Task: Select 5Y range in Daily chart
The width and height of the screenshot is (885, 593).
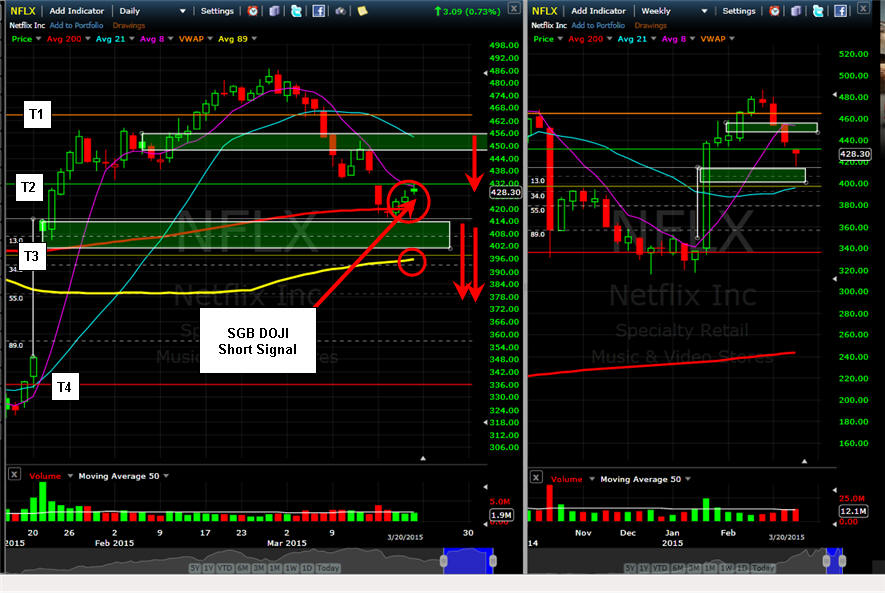Action: (x=195, y=568)
